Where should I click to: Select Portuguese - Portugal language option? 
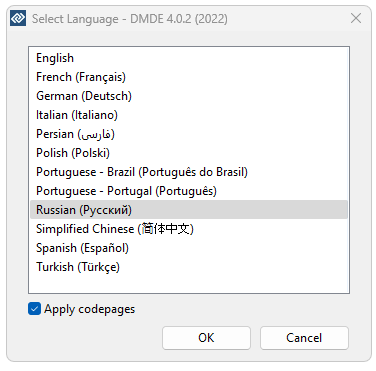tap(189, 191)
